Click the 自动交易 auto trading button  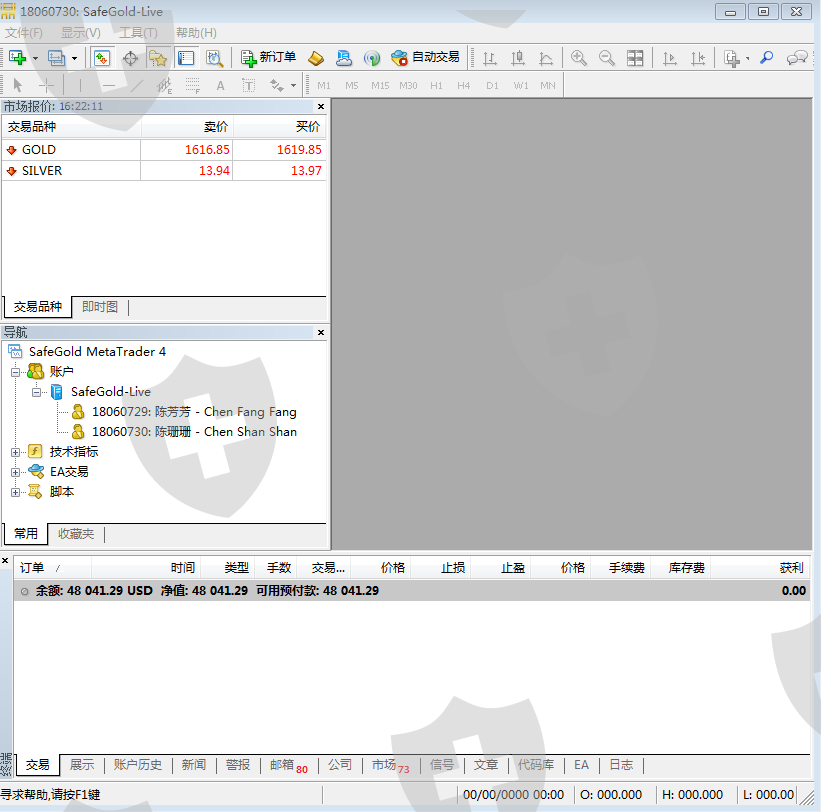(425, 58)
